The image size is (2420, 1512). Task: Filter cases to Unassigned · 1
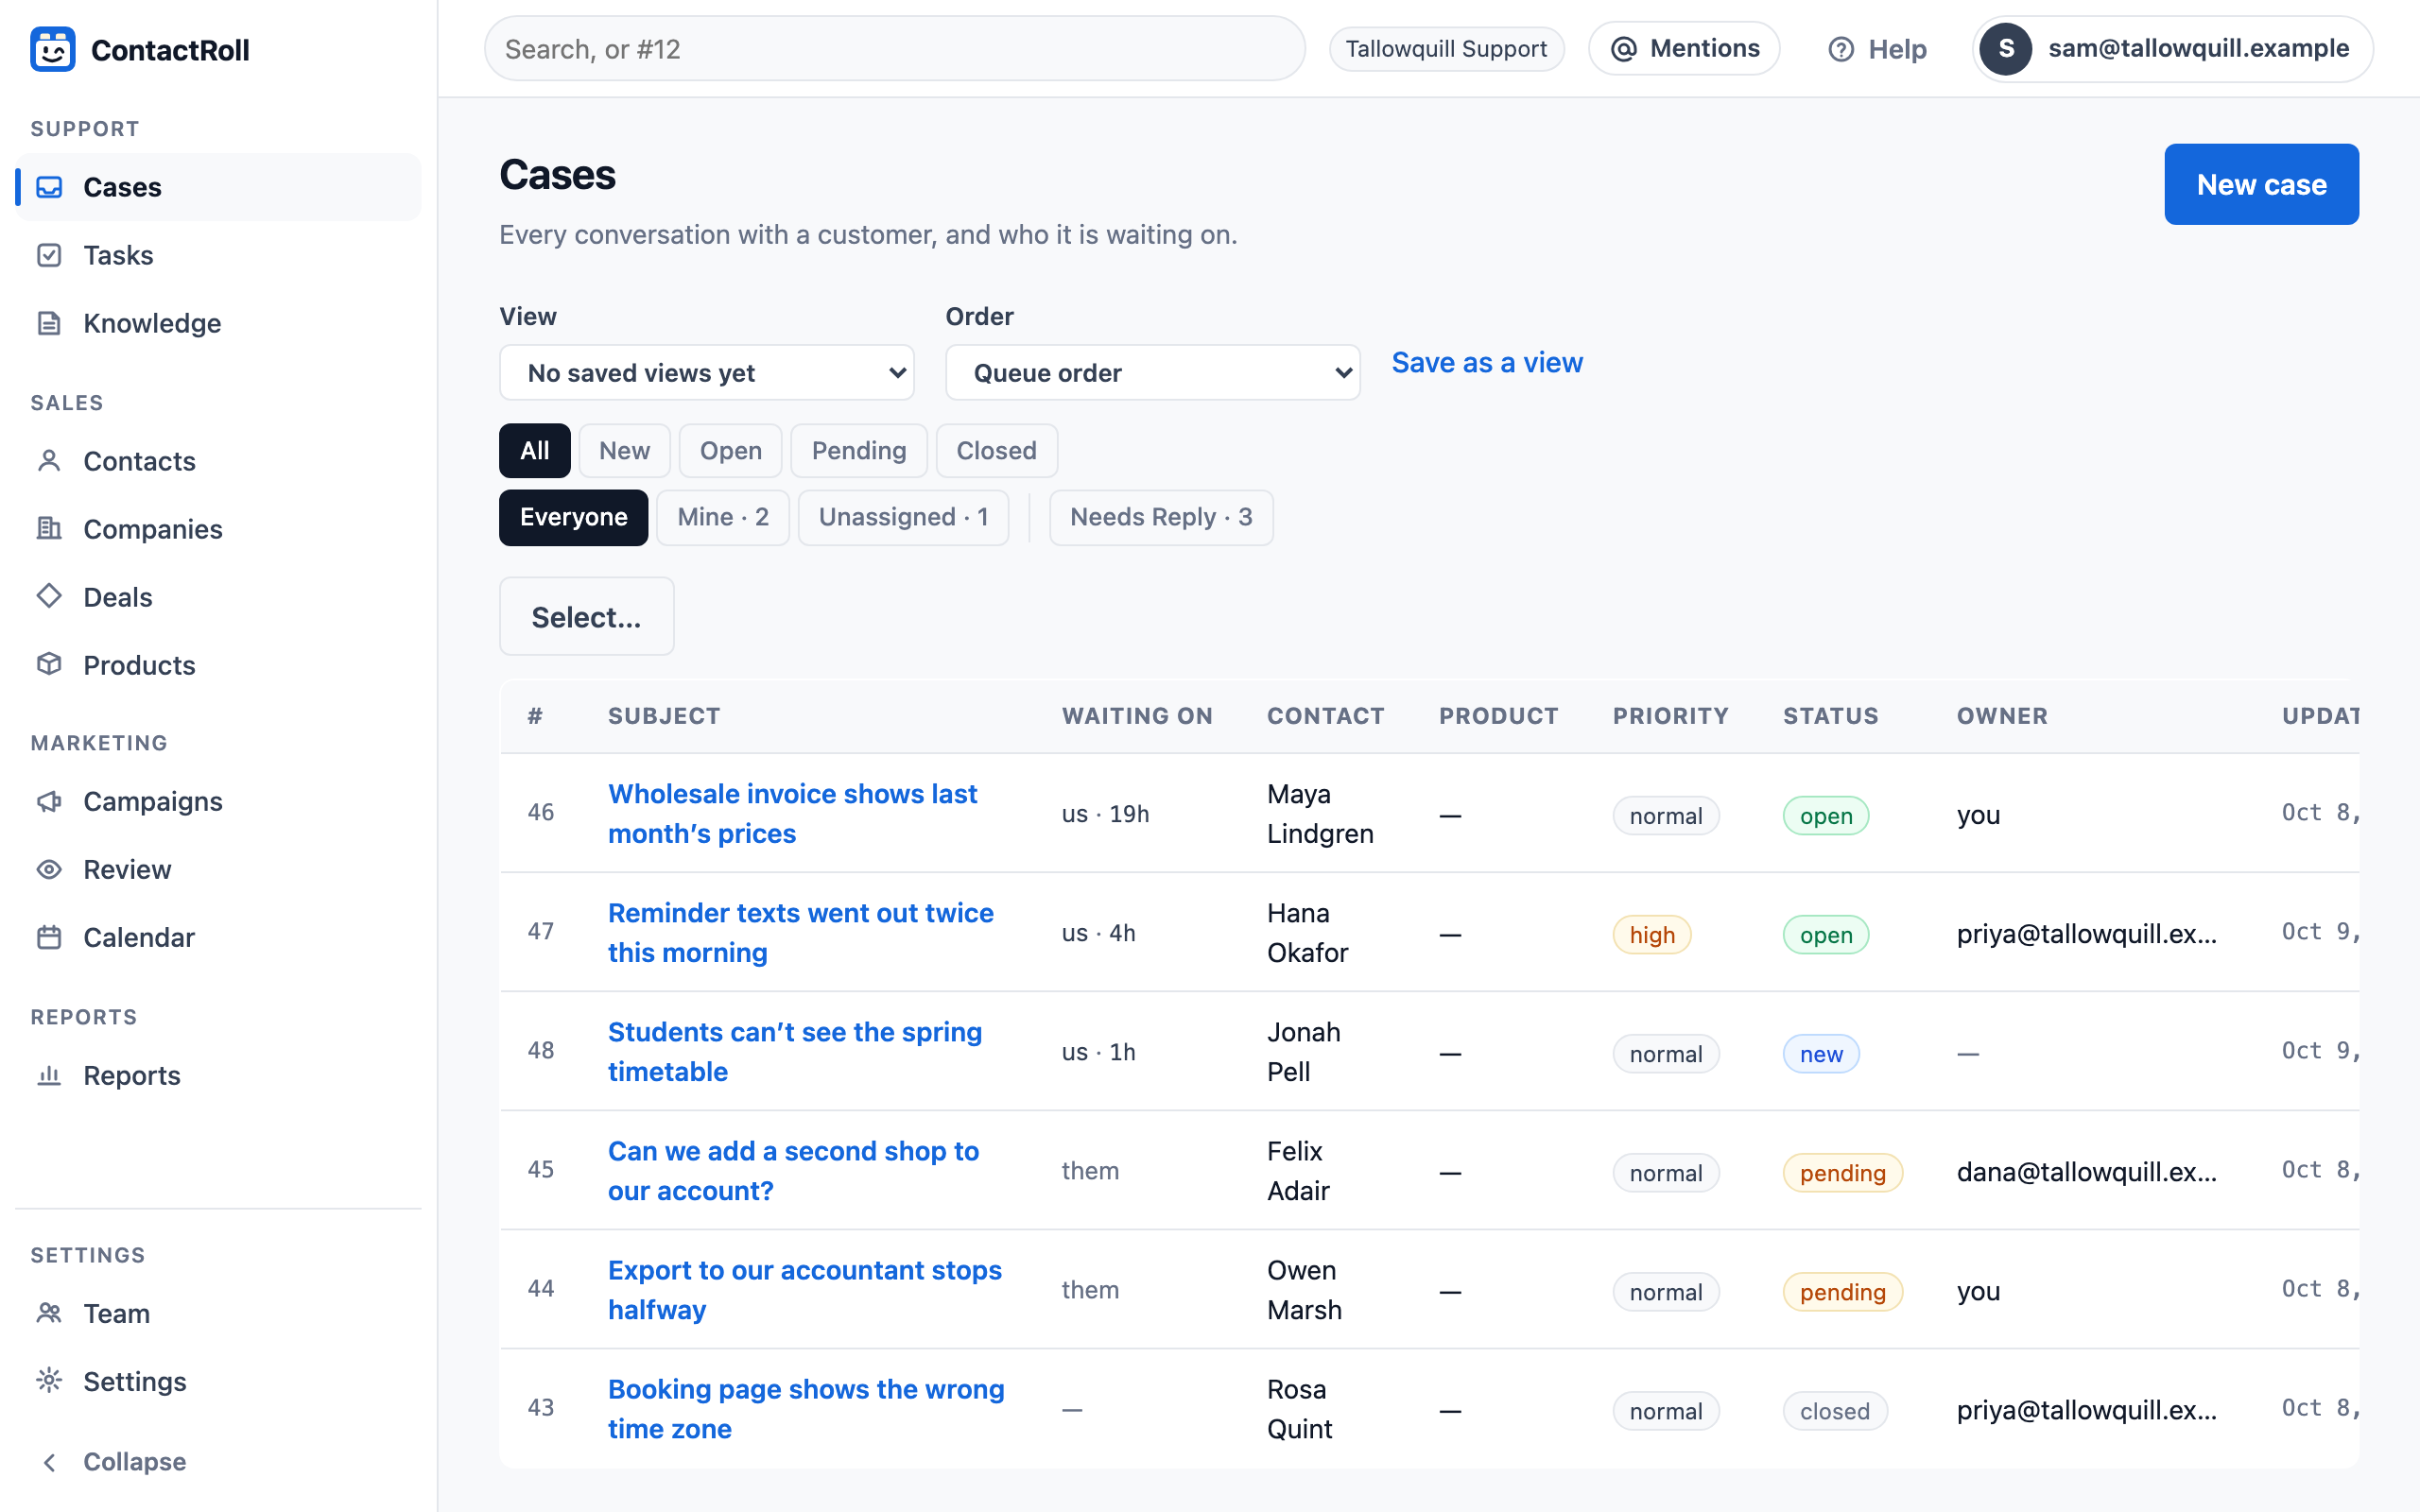point(904,517)
